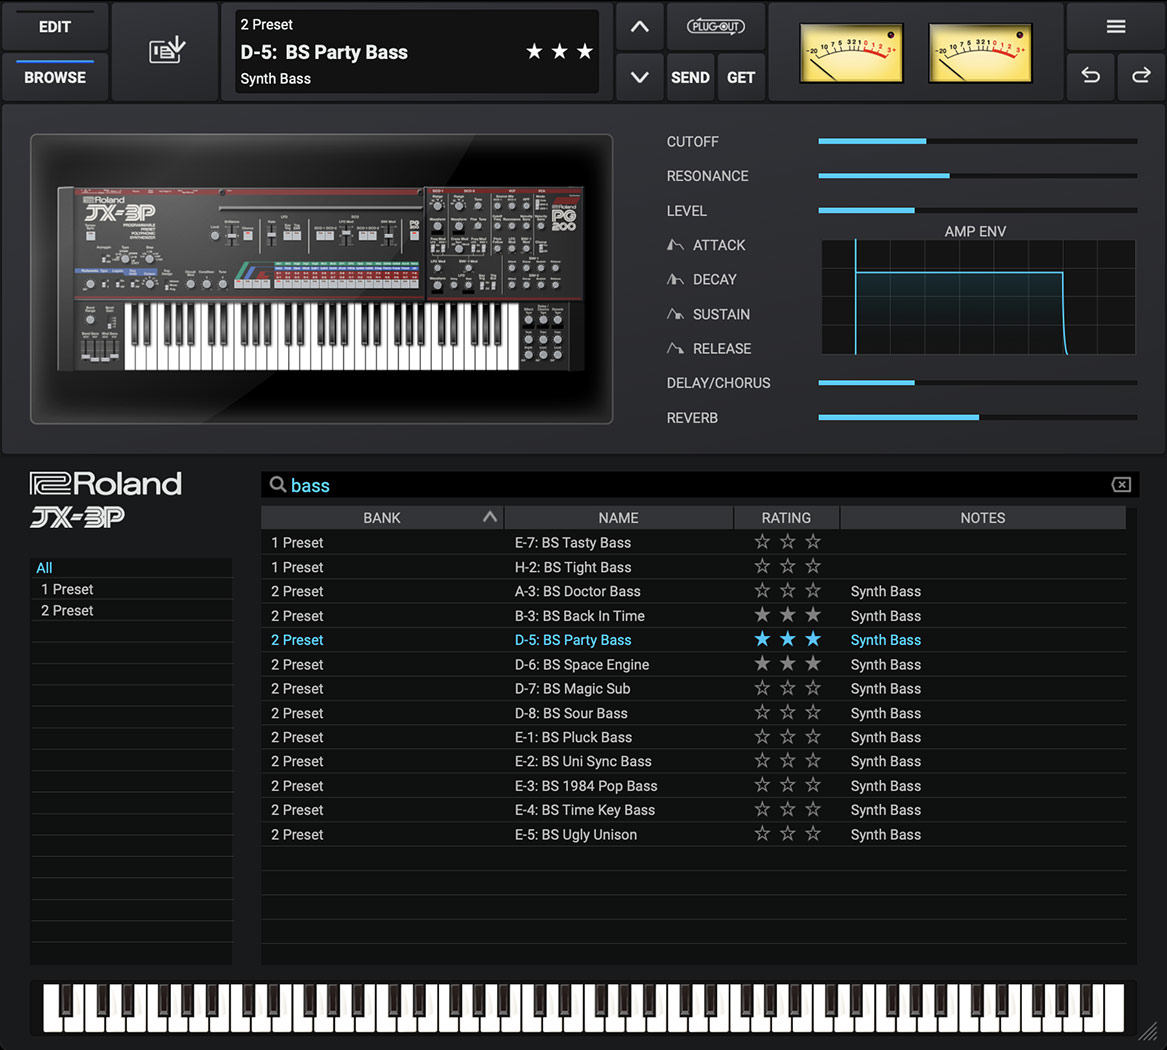Click the search field containing bass
This screenshot has height=1050, width=1167.
[700, 485]
